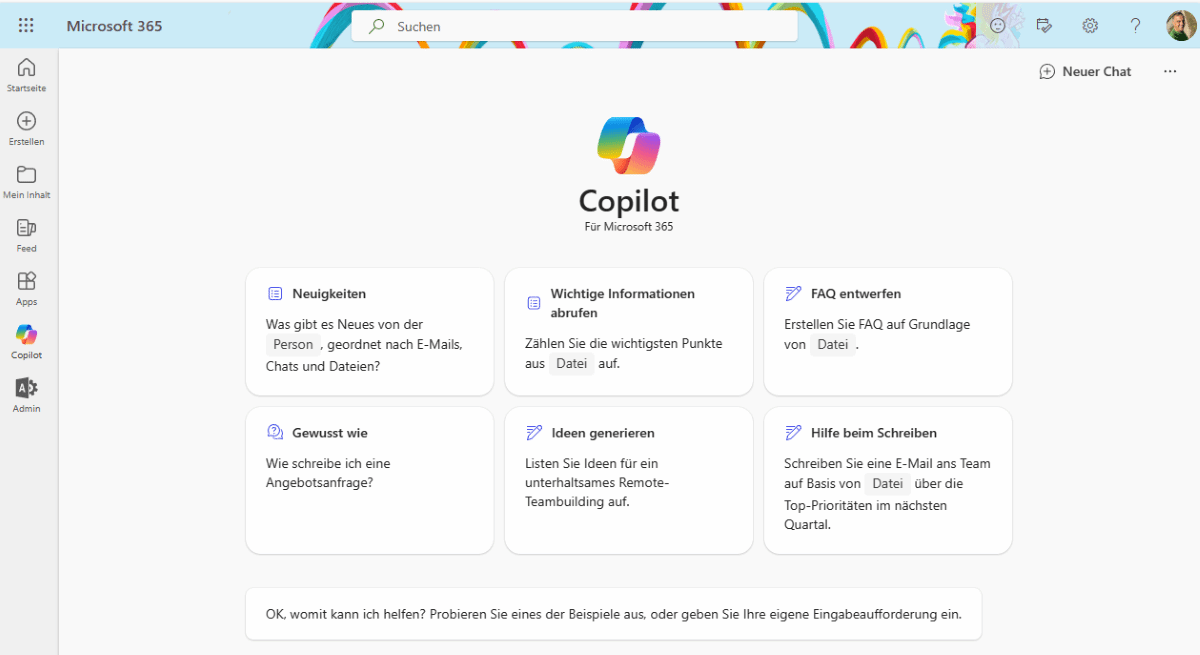The image size is (1200, 655).
Task: Open the Gewusst wie prompt card
Action: (369, 480)
